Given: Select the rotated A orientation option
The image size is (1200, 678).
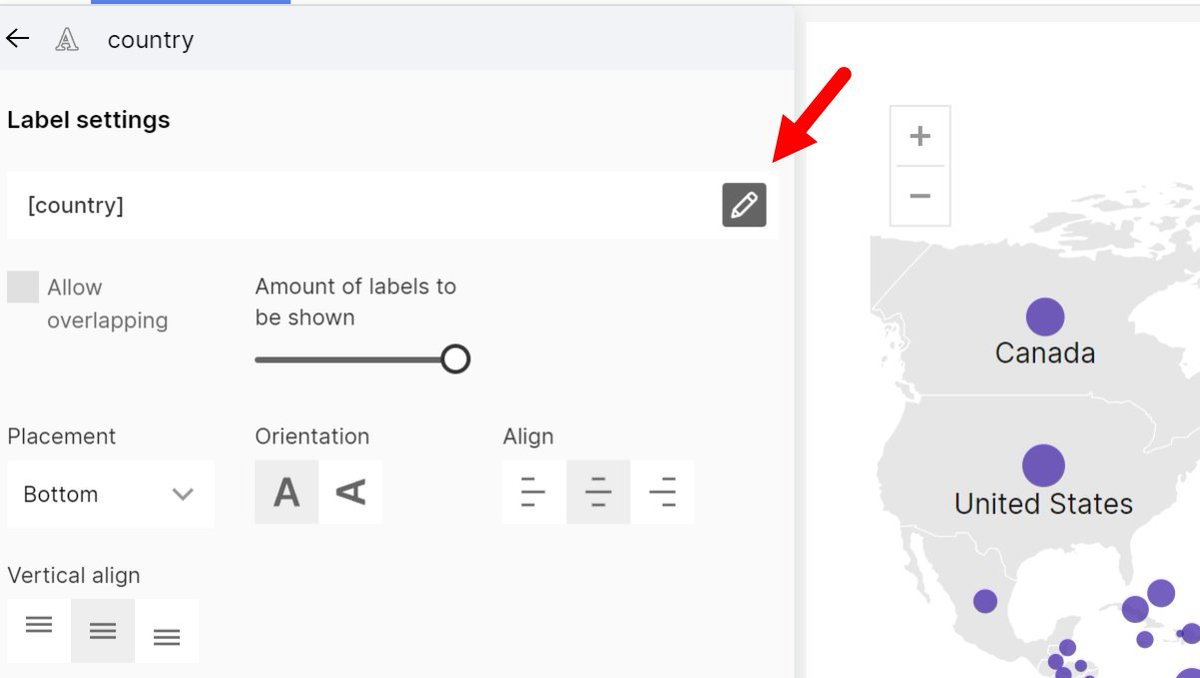Looking at the screenshot, I should tap(351, 492).
